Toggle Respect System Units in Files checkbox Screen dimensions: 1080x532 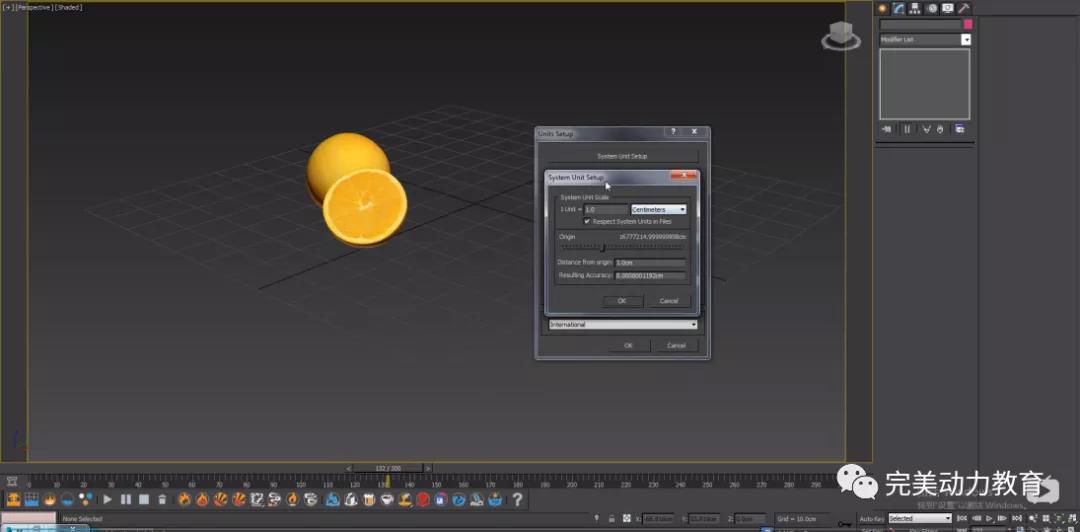[587, 221]
